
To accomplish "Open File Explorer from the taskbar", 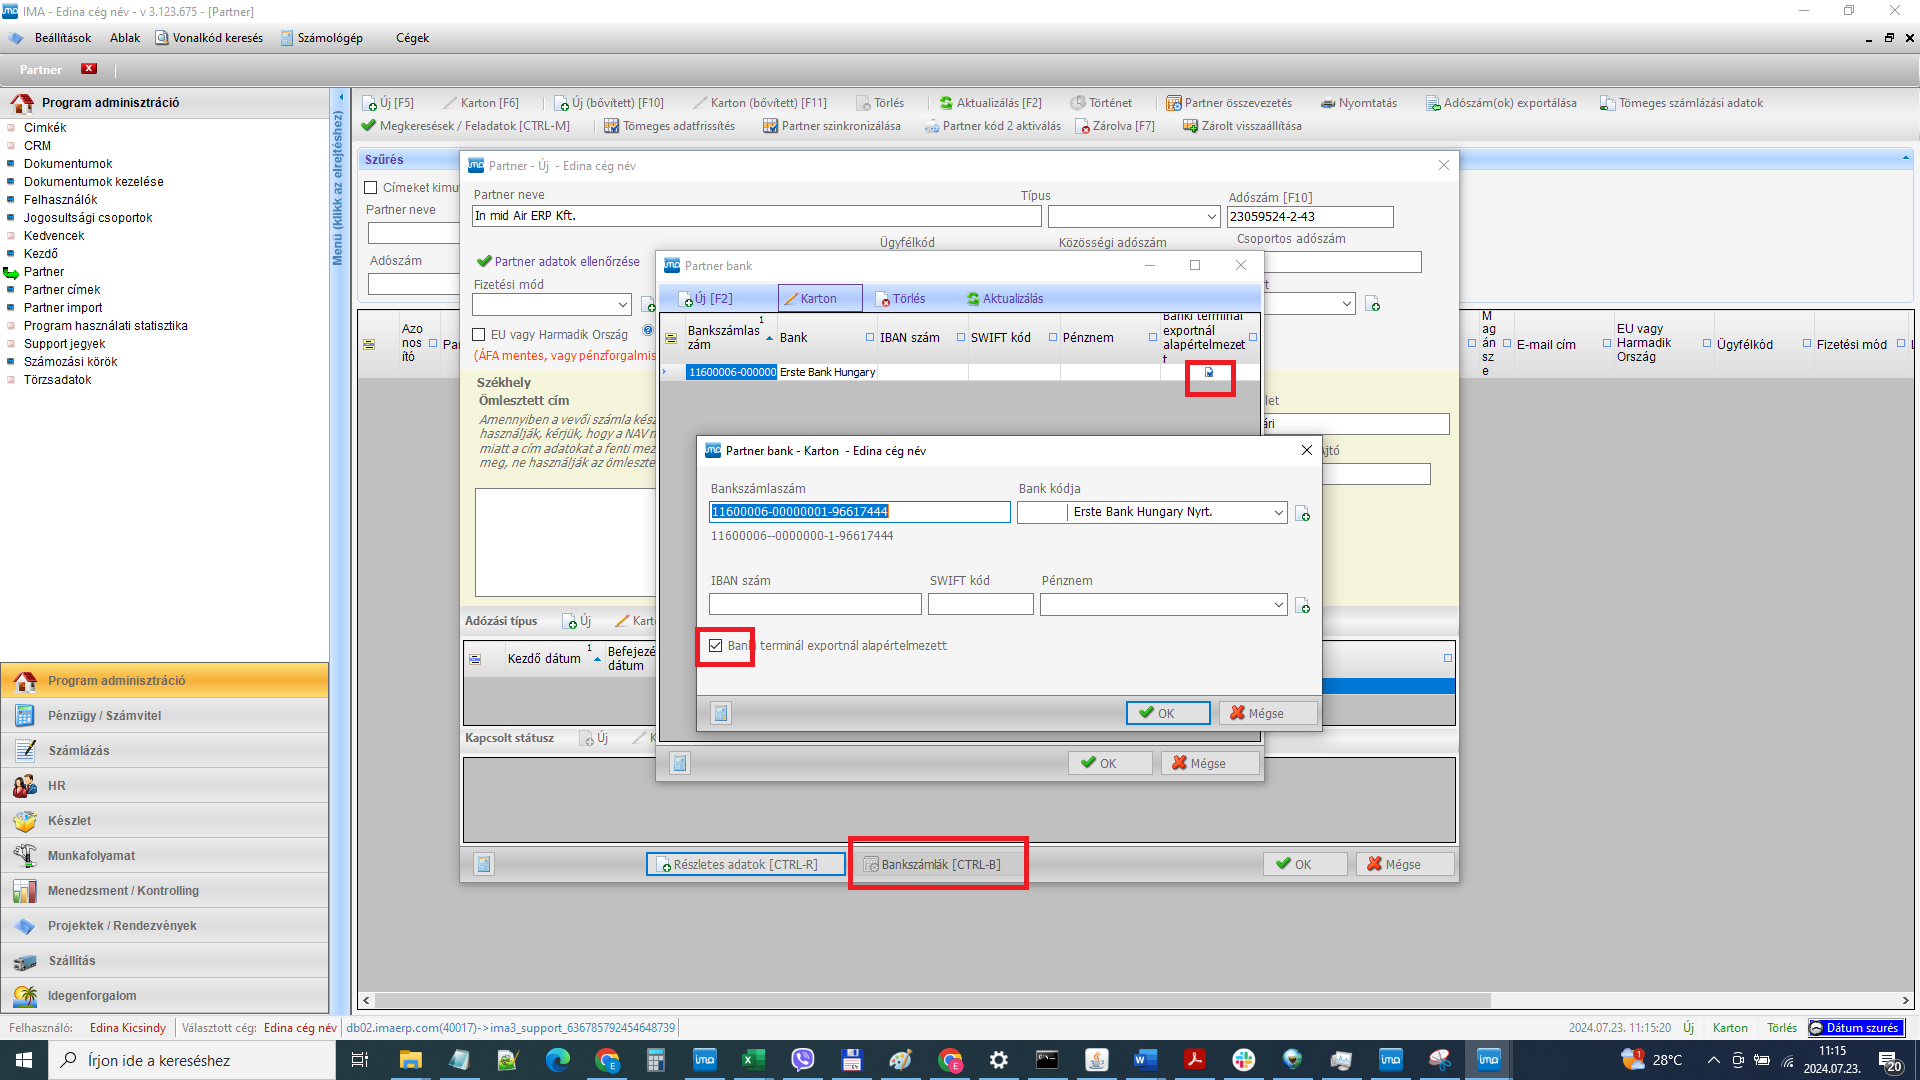I will (410, 1060).
